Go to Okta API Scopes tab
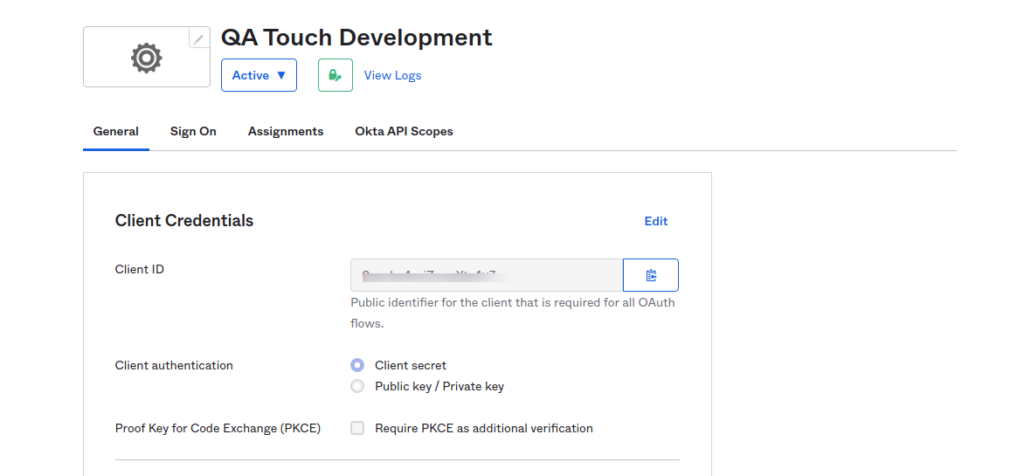 tap(404, 131)
